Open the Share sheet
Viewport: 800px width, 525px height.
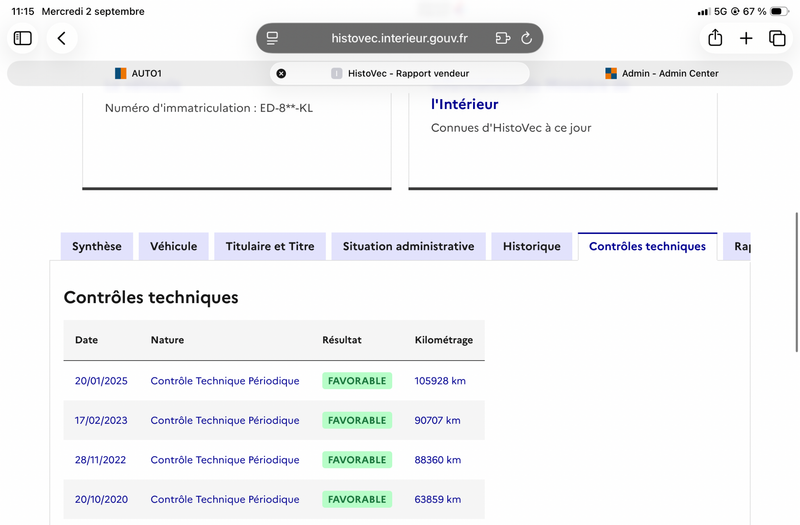coord(715,38)
